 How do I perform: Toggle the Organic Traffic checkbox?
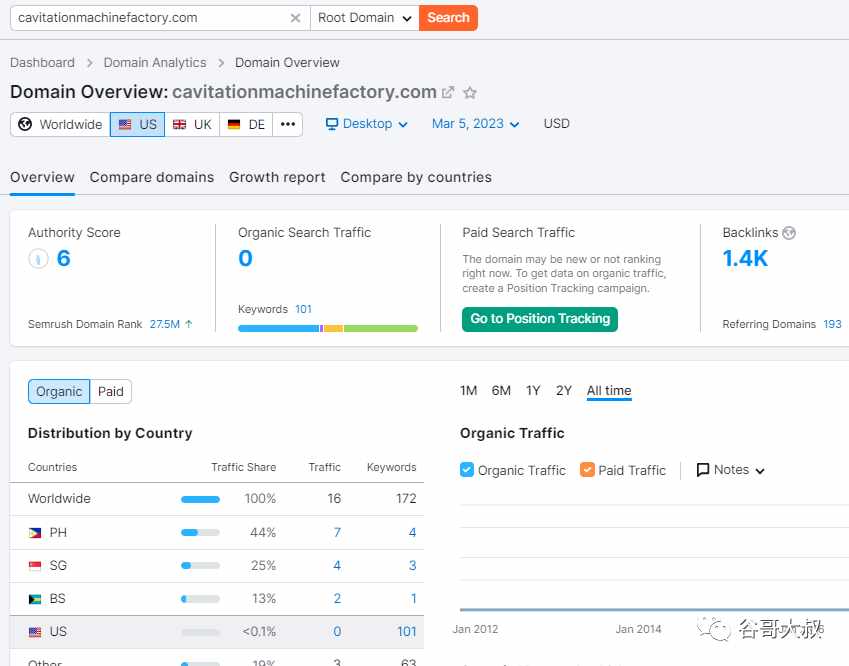click(467, 470)
